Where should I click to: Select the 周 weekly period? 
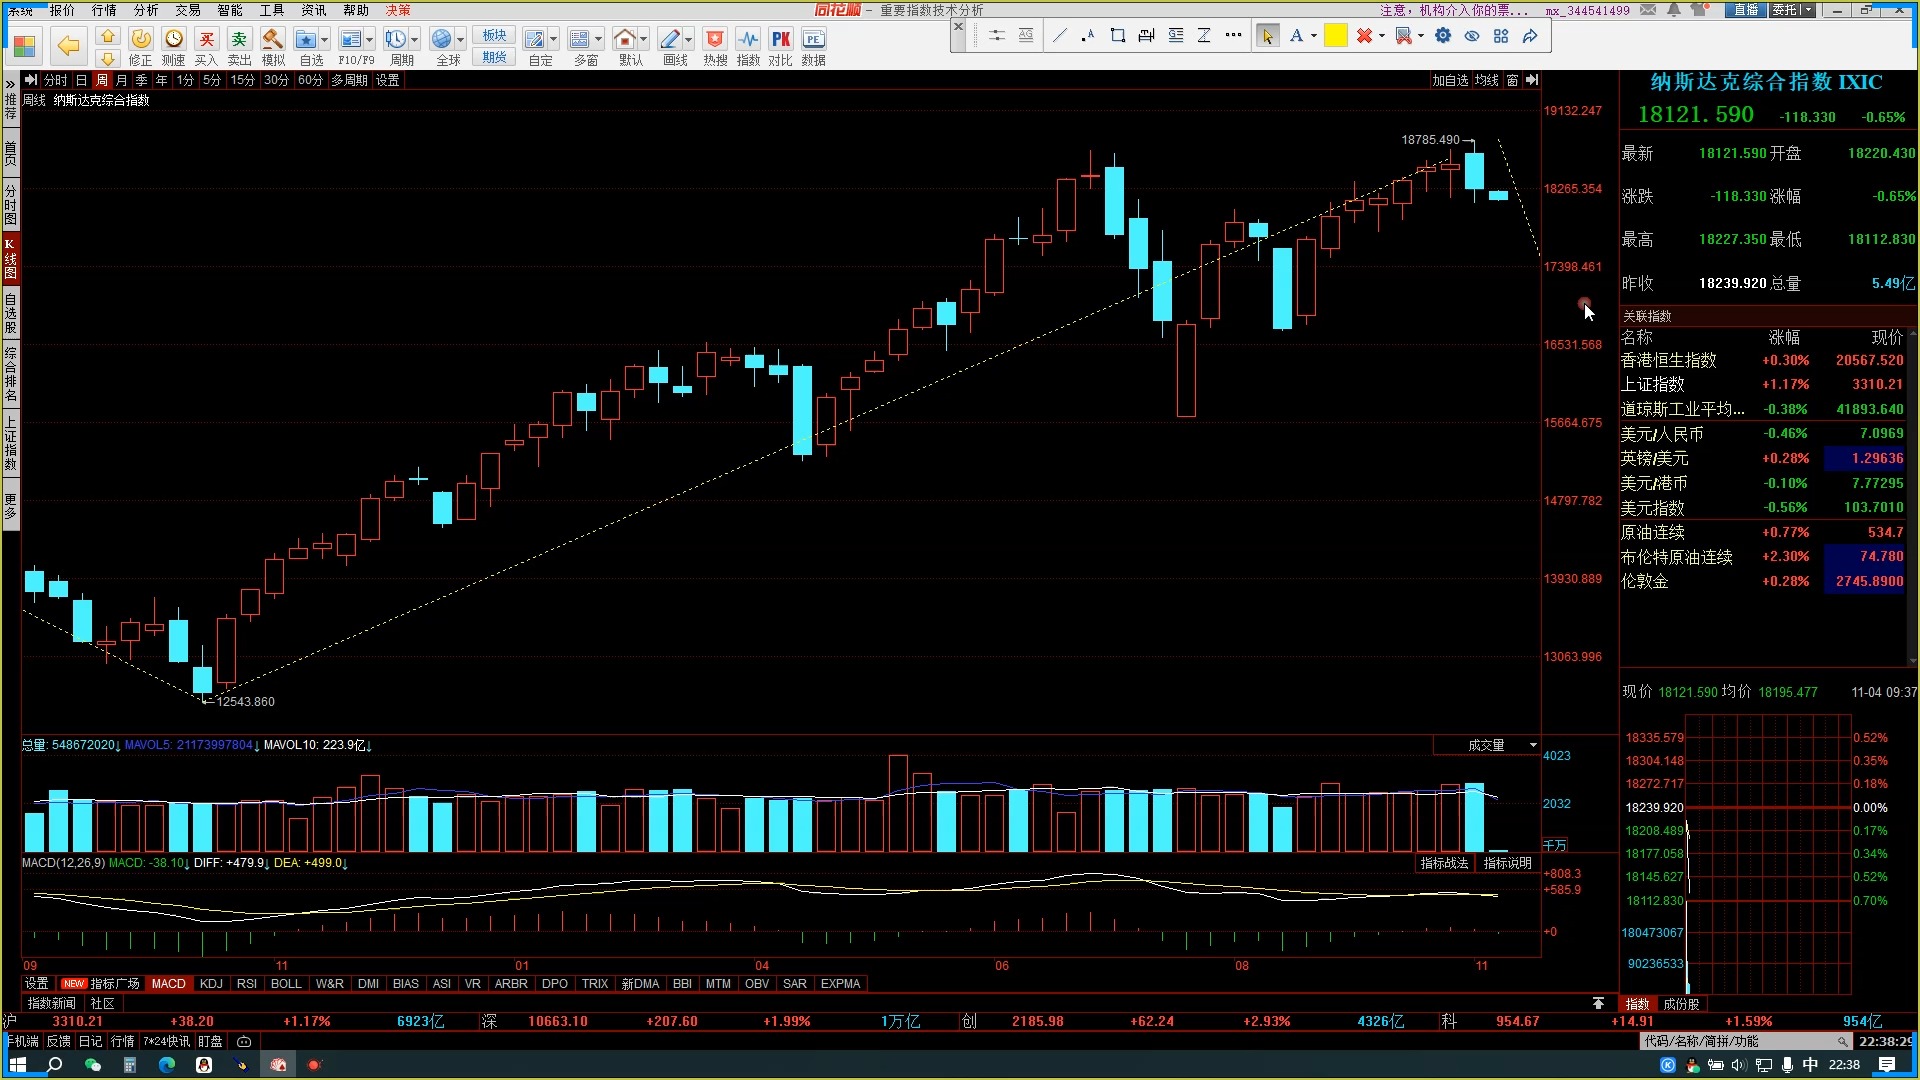101,80
